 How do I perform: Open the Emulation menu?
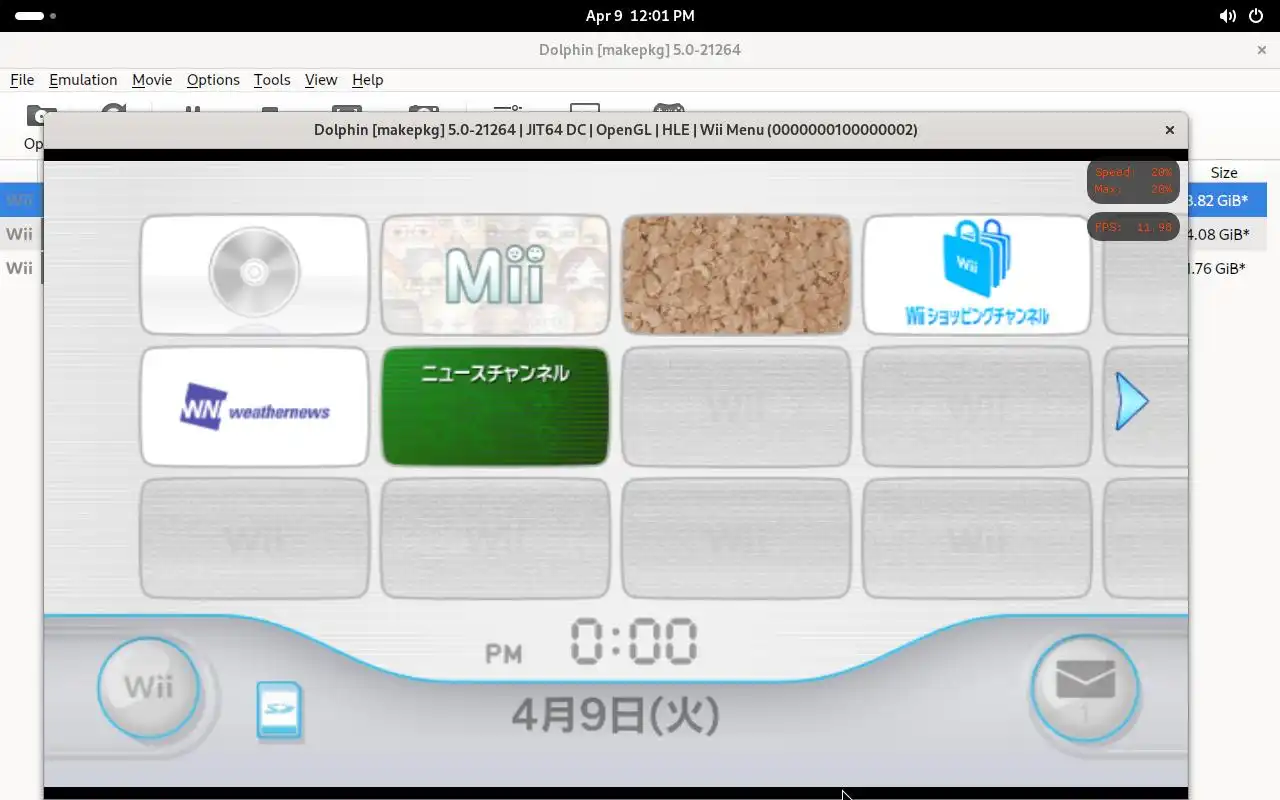point(83,80)
